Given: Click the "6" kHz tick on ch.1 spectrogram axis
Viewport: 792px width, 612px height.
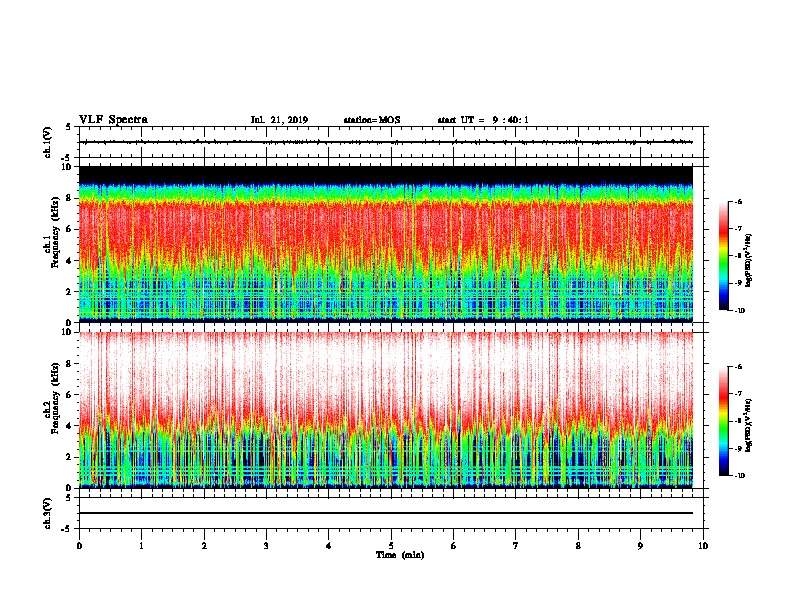Looking at the screenshot, I should (69, 229).
